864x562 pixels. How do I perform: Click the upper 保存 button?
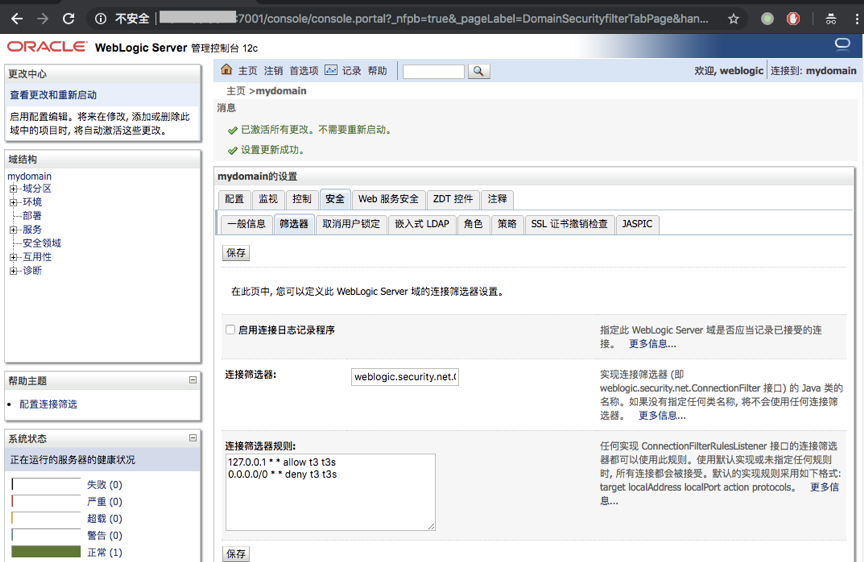click(x=236, y=253)
